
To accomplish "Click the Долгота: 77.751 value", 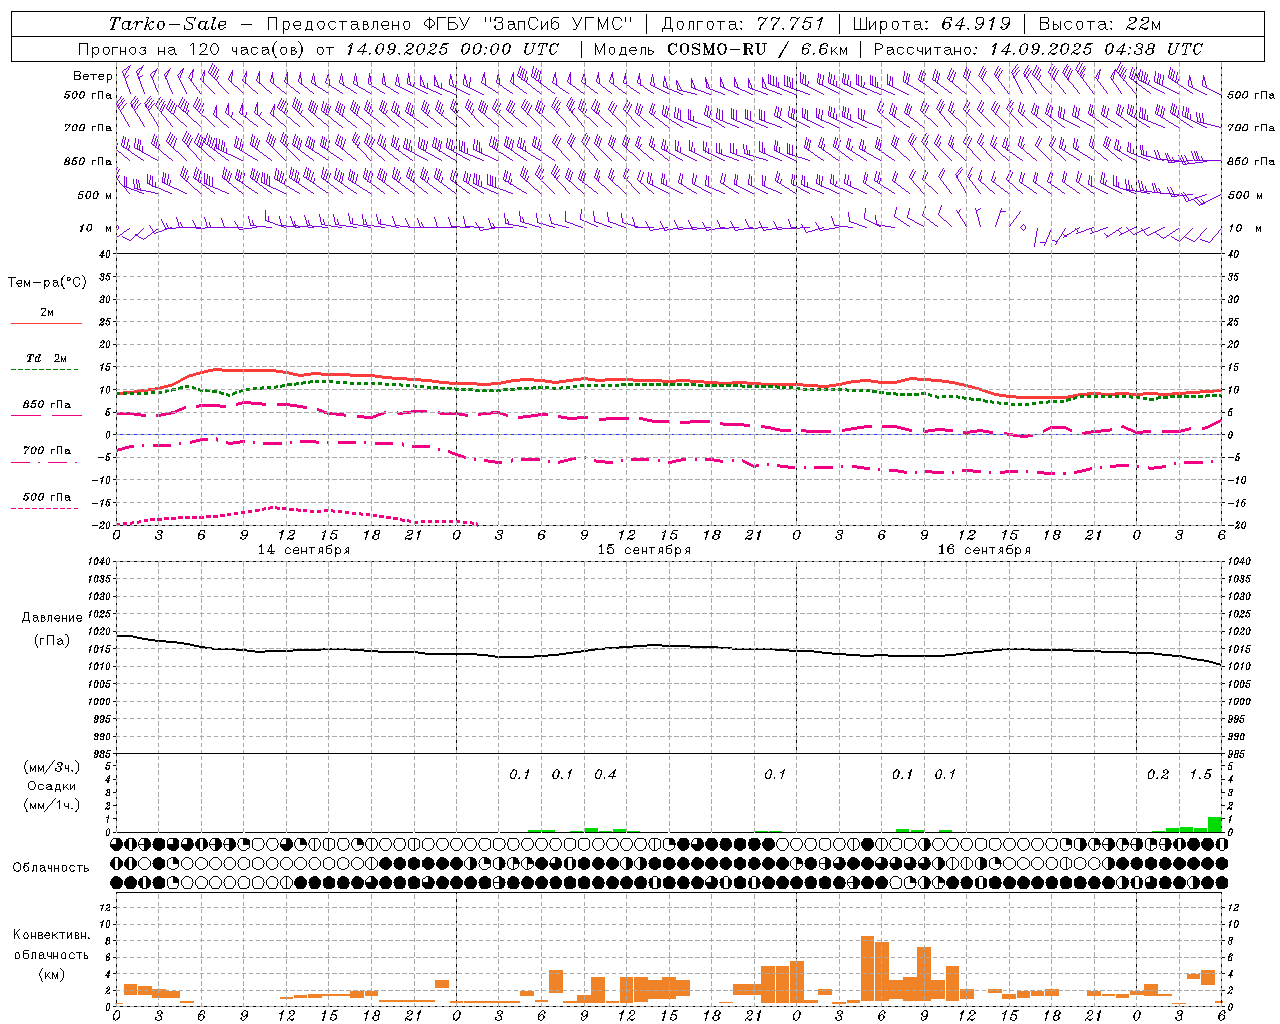I will (743, 24).
